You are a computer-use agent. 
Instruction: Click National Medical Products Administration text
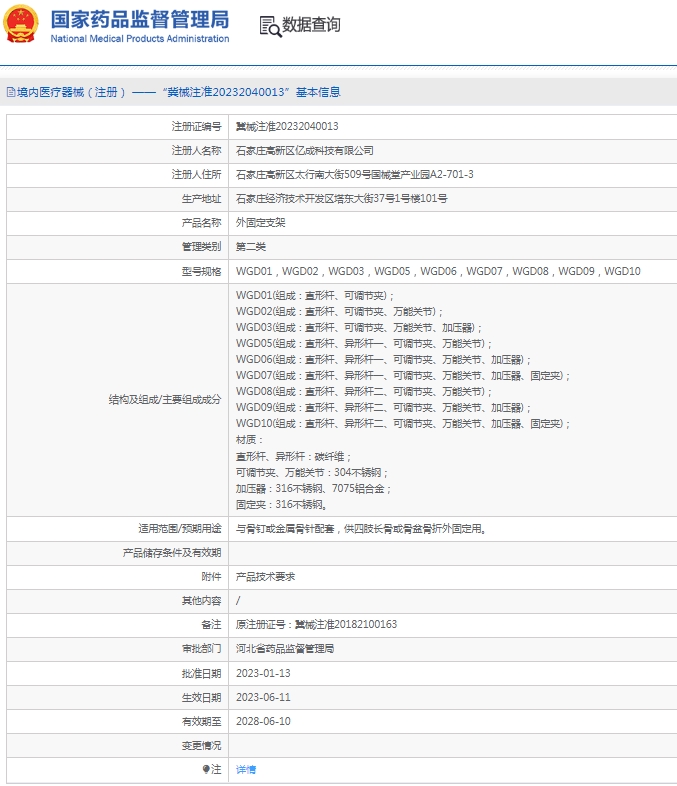(140, 39)
